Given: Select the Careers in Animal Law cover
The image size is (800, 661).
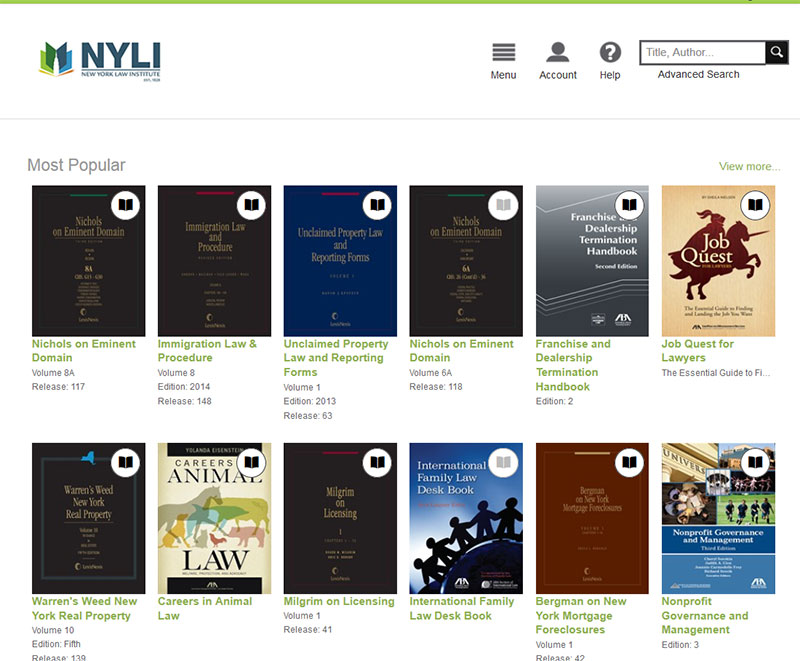Looking at the screenshot, I should pos(214,518).
